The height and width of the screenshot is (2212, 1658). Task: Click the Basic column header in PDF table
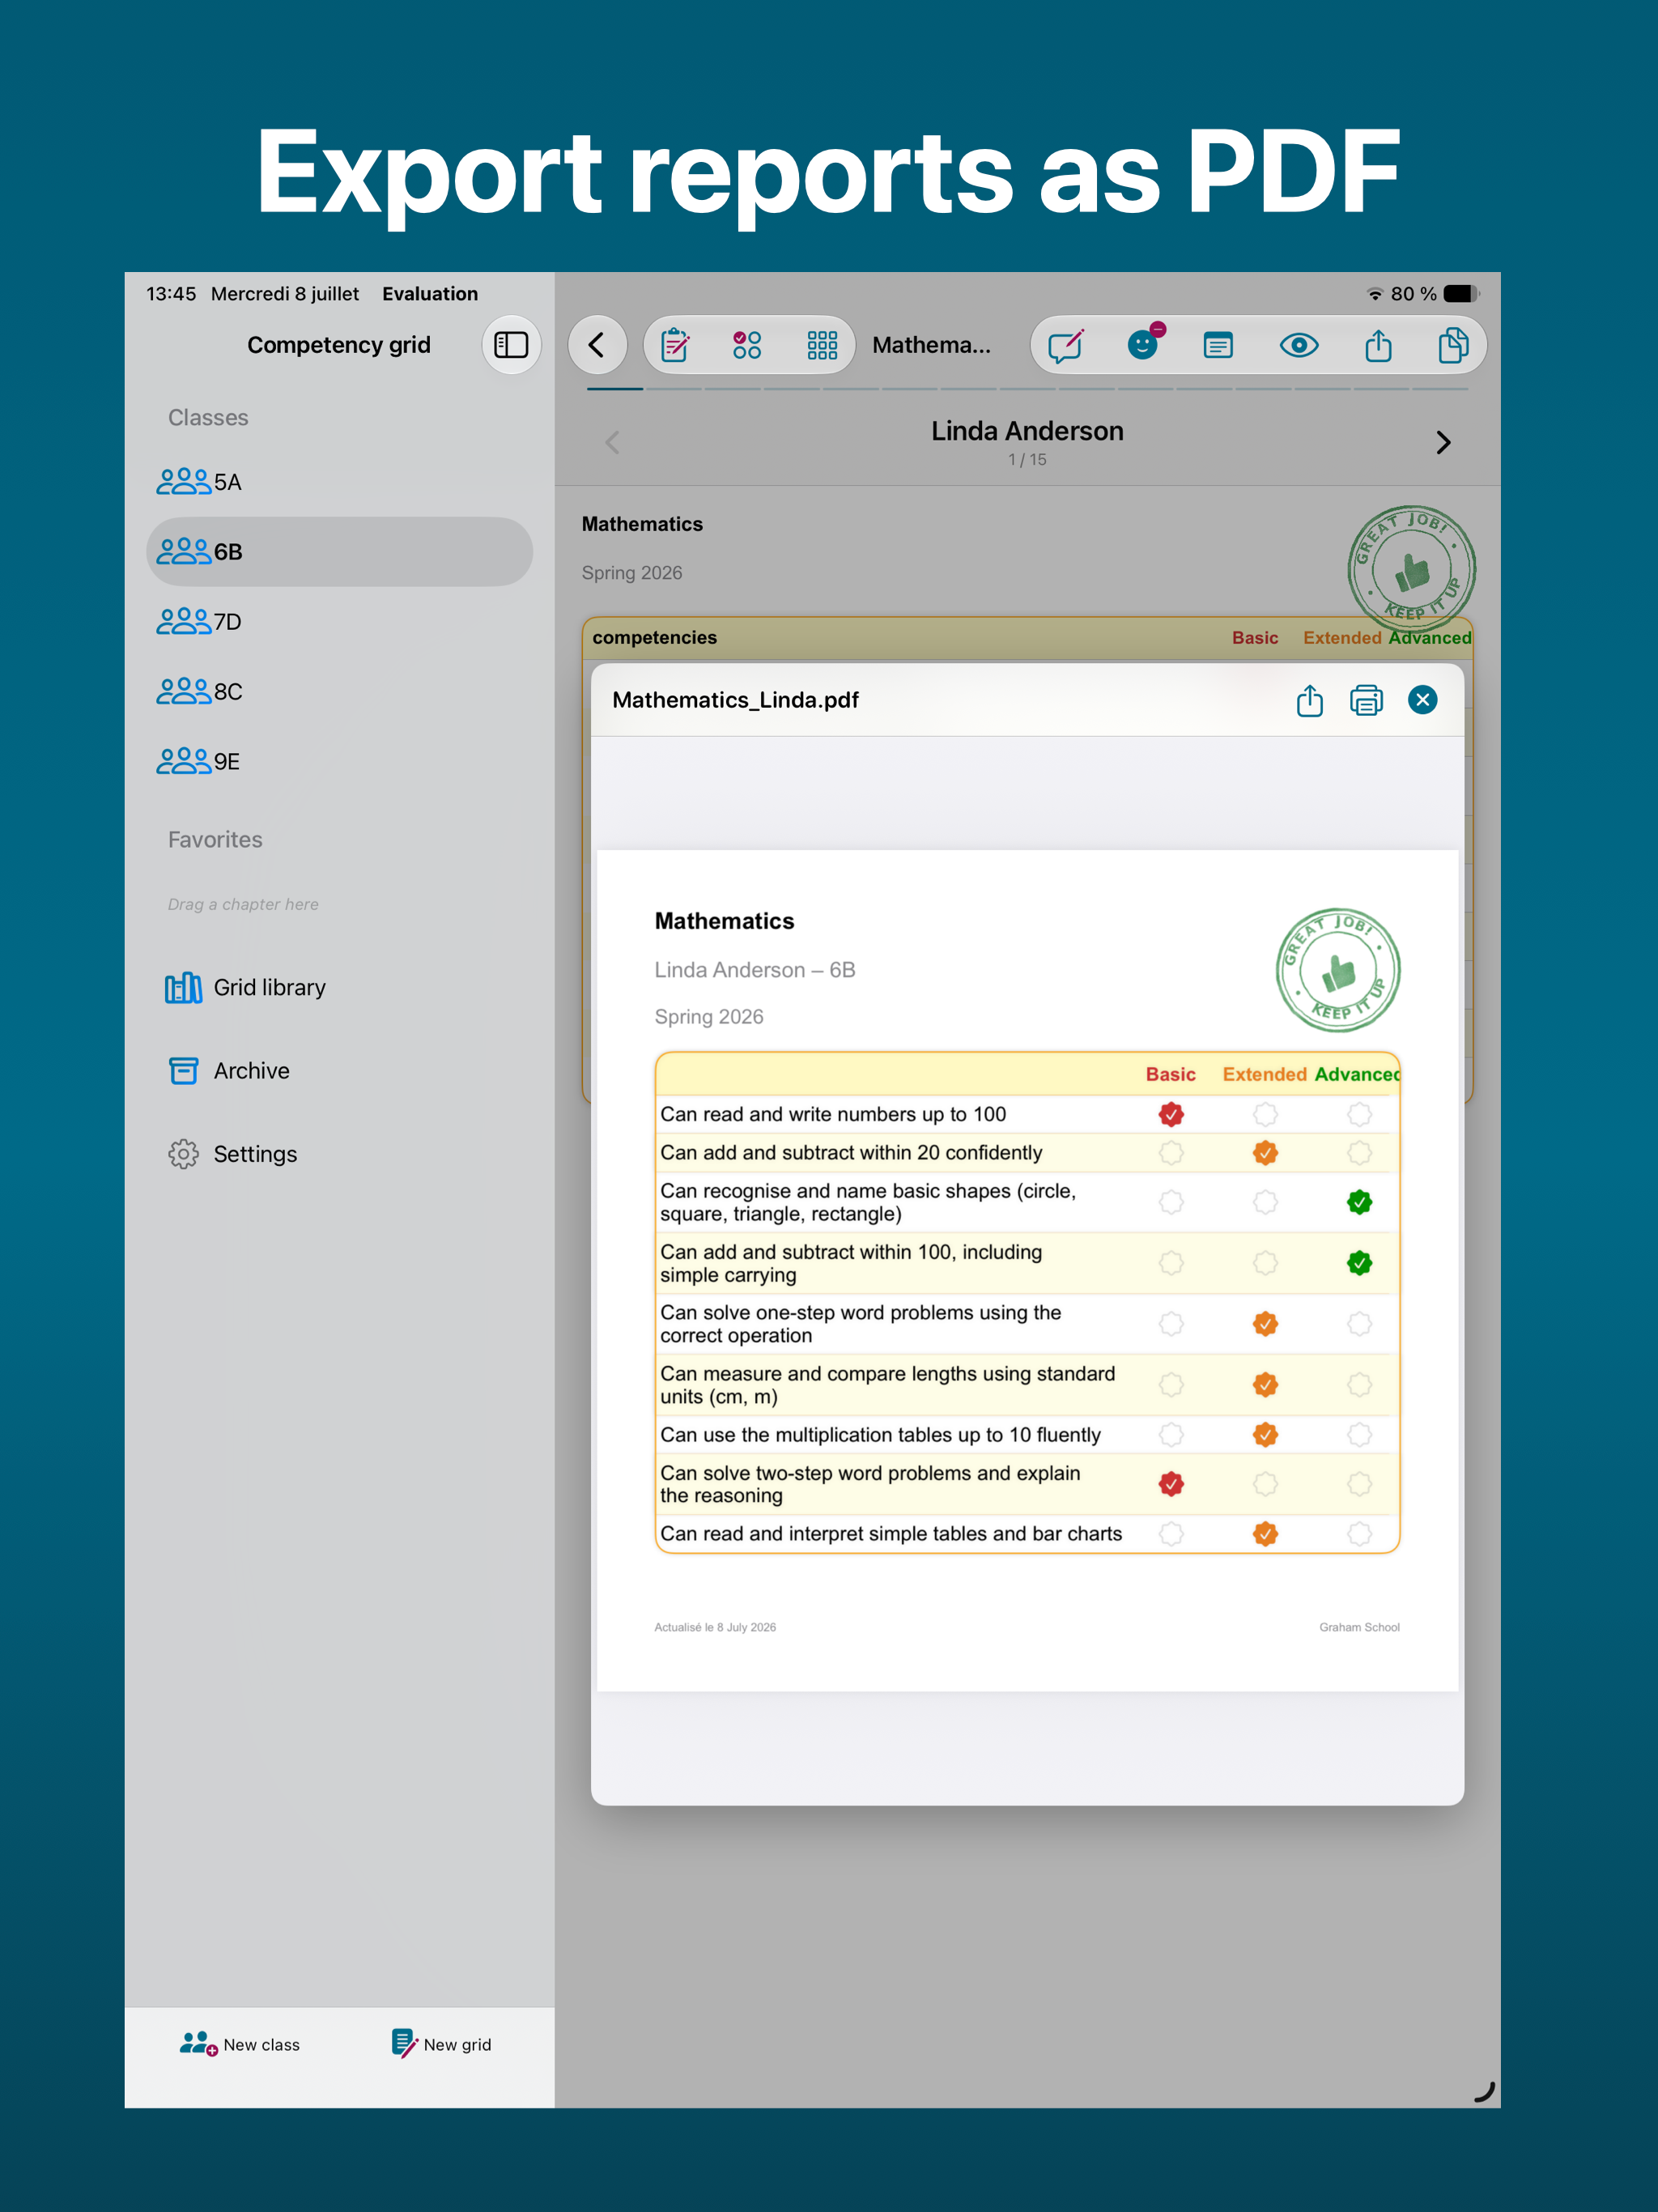[x=1170, y=1074]
